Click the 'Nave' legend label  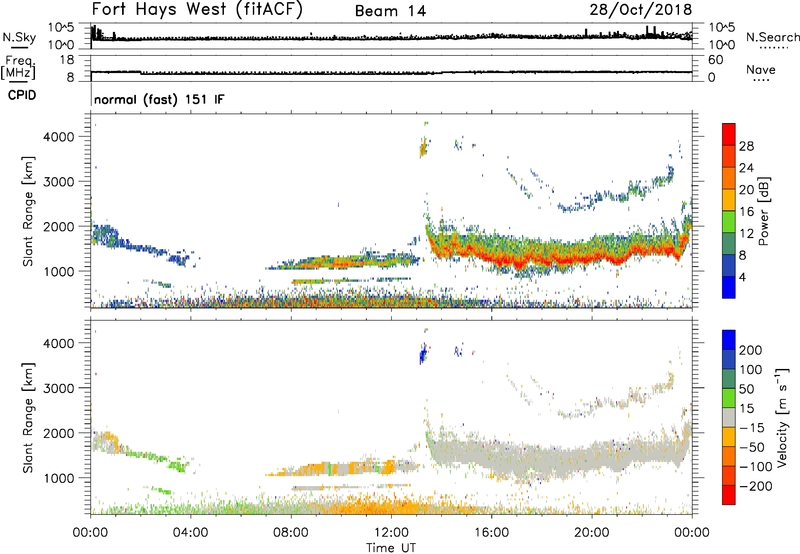click(x=761, y=69)
